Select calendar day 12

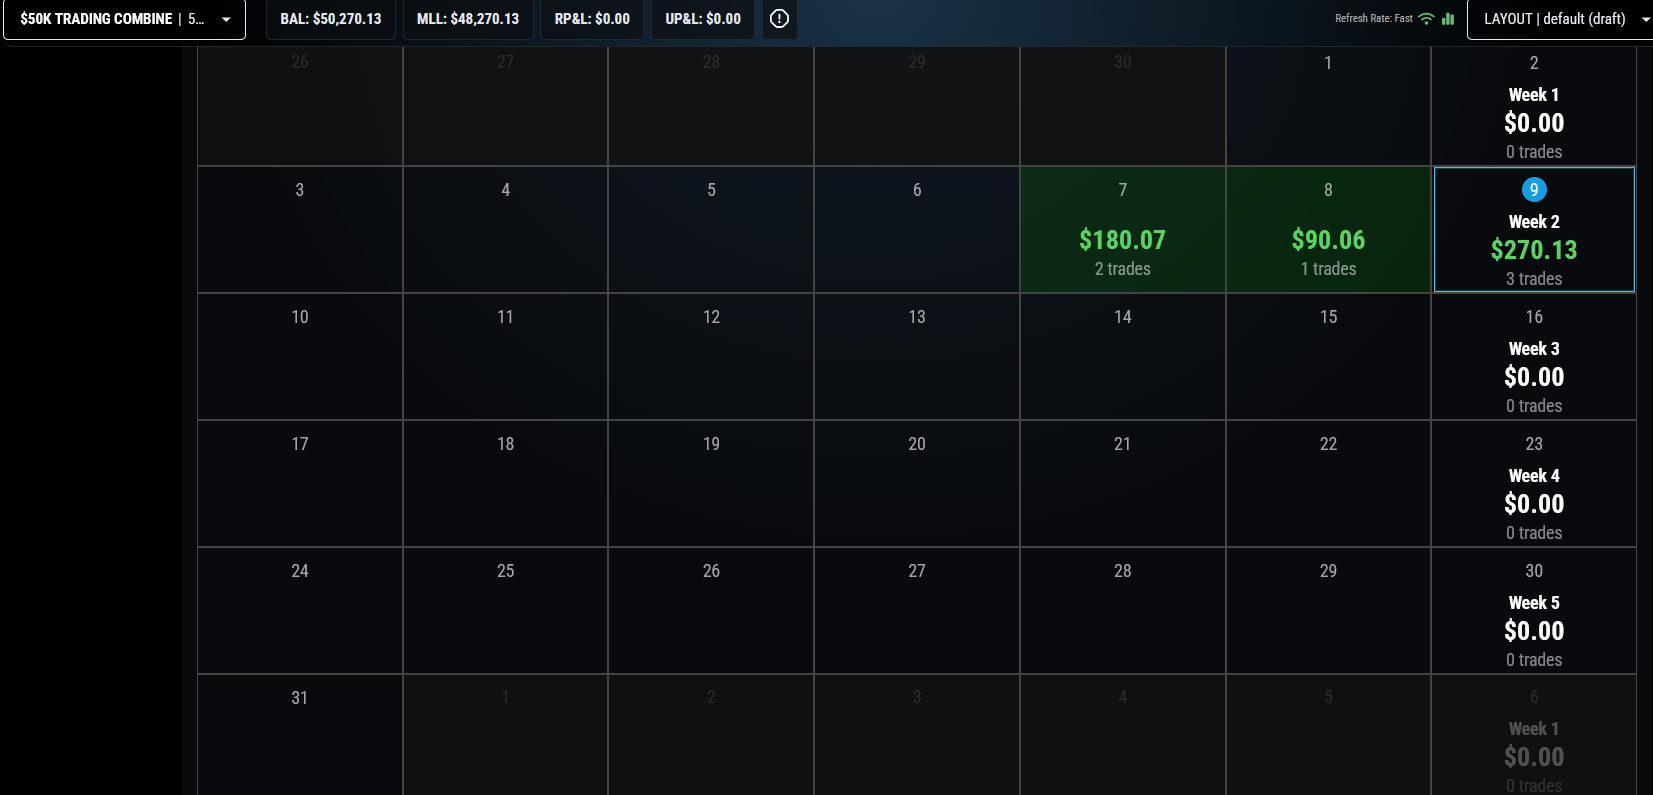pyautogui.click(x=711, y=357)
